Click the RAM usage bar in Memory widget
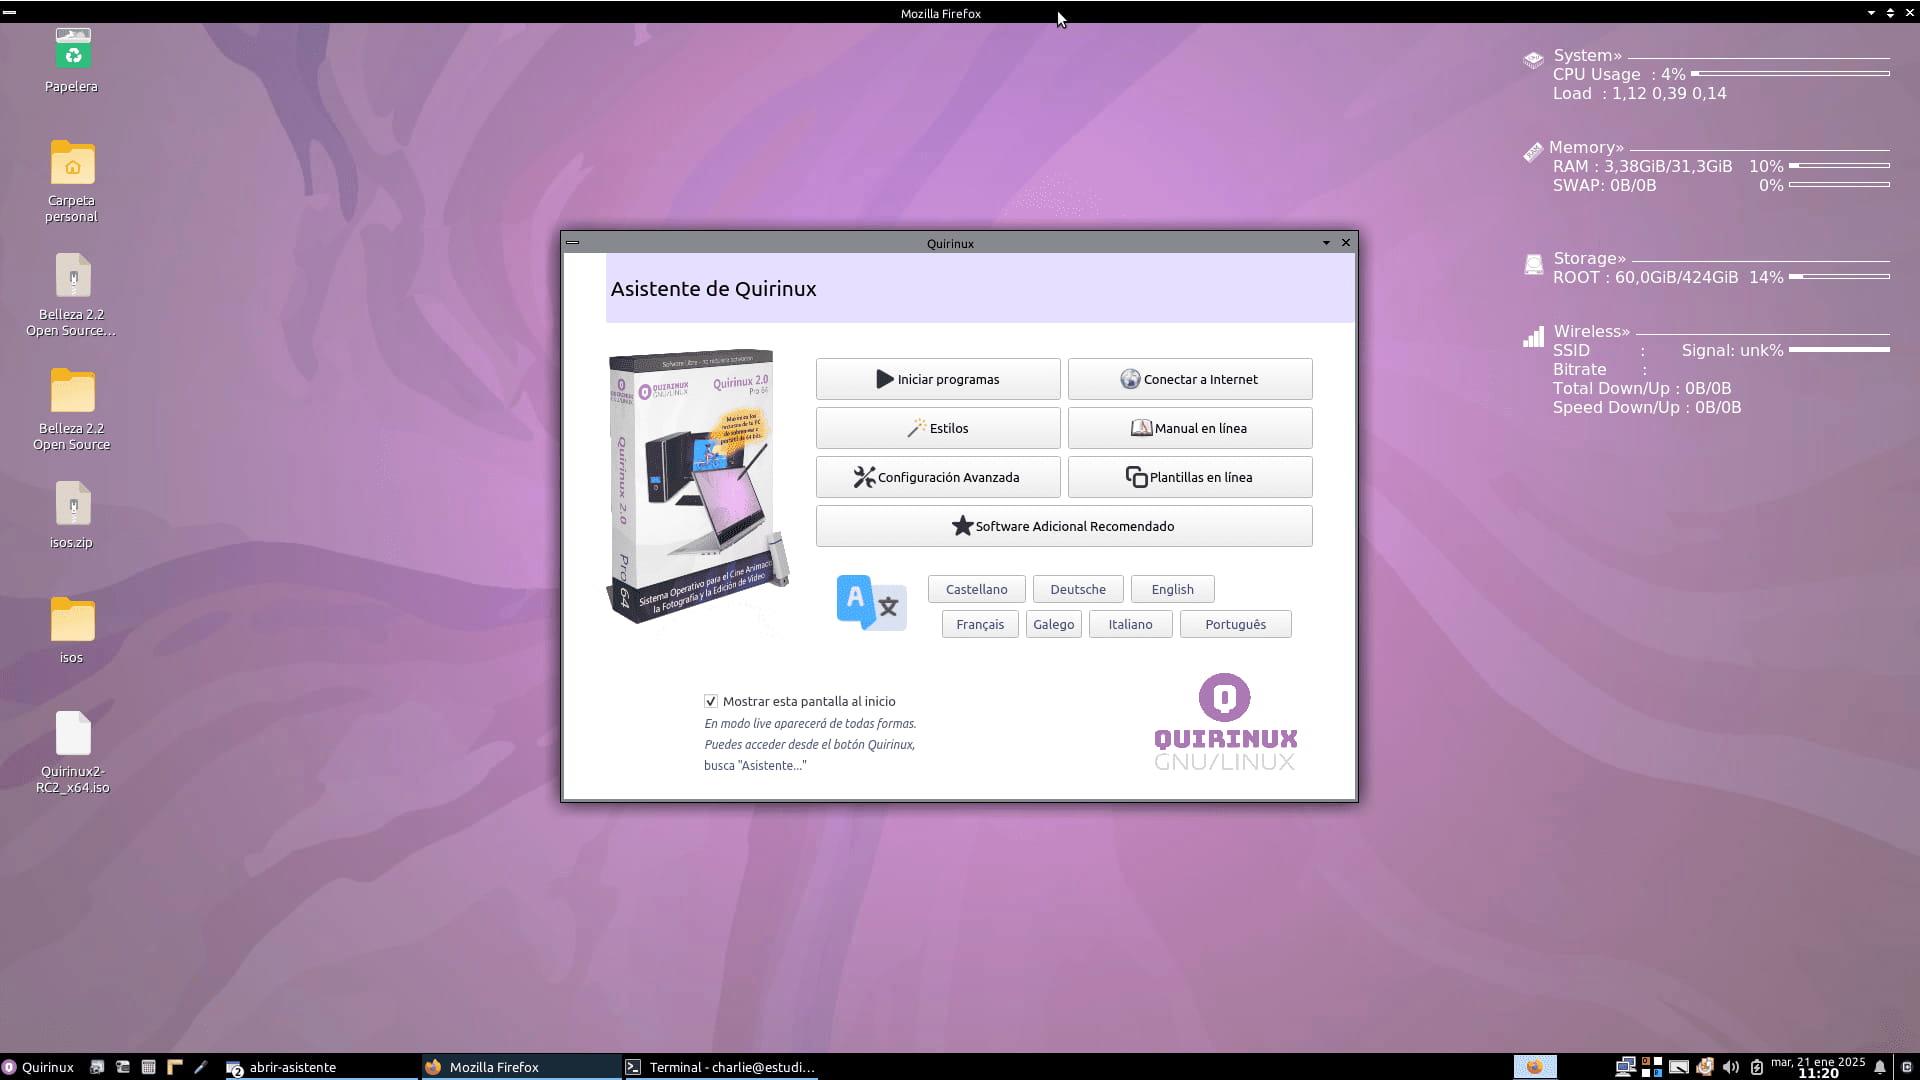 (x=1839, y=166)
